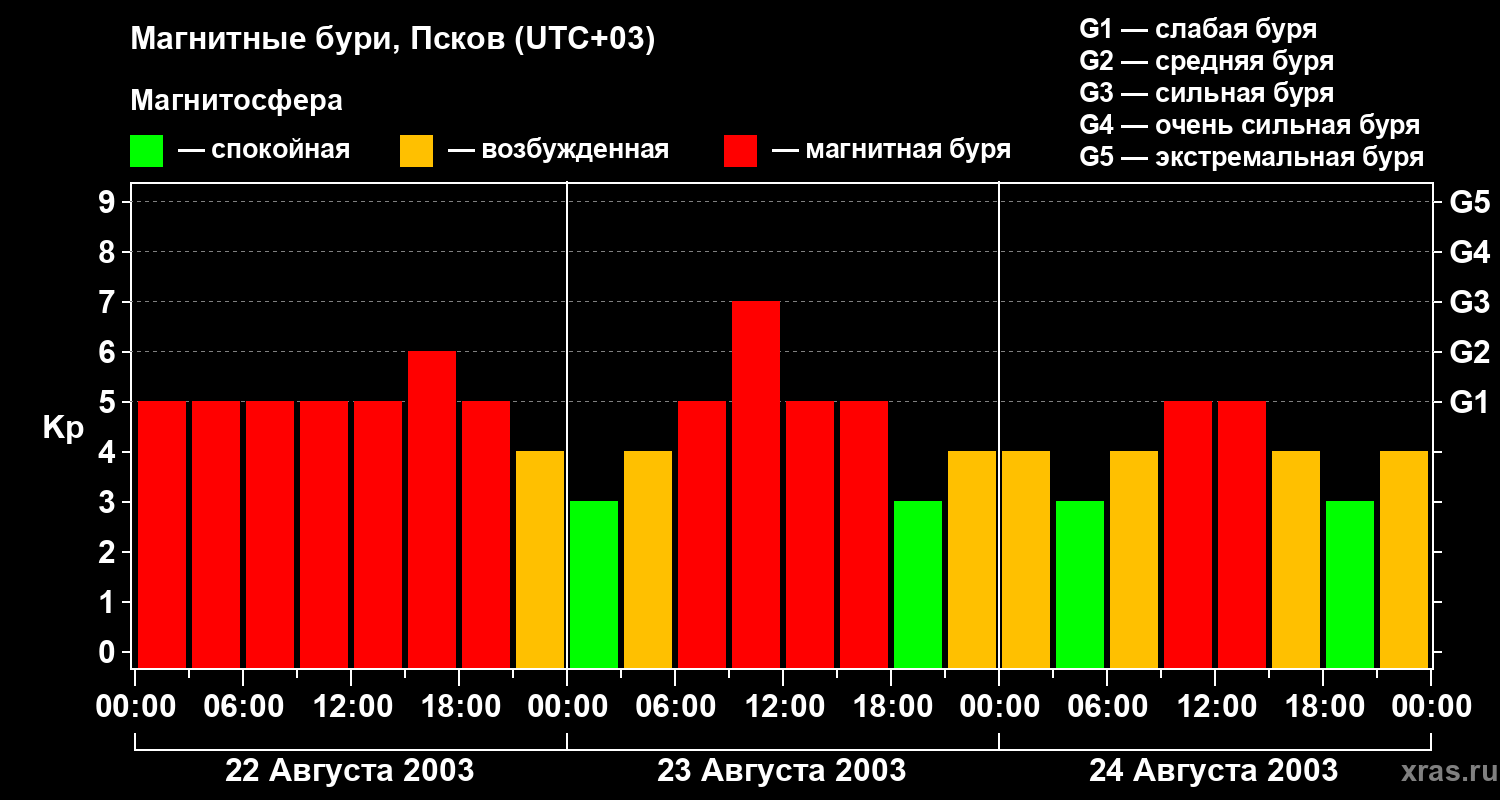Click the date label "23 Августа 2003"

782,770
